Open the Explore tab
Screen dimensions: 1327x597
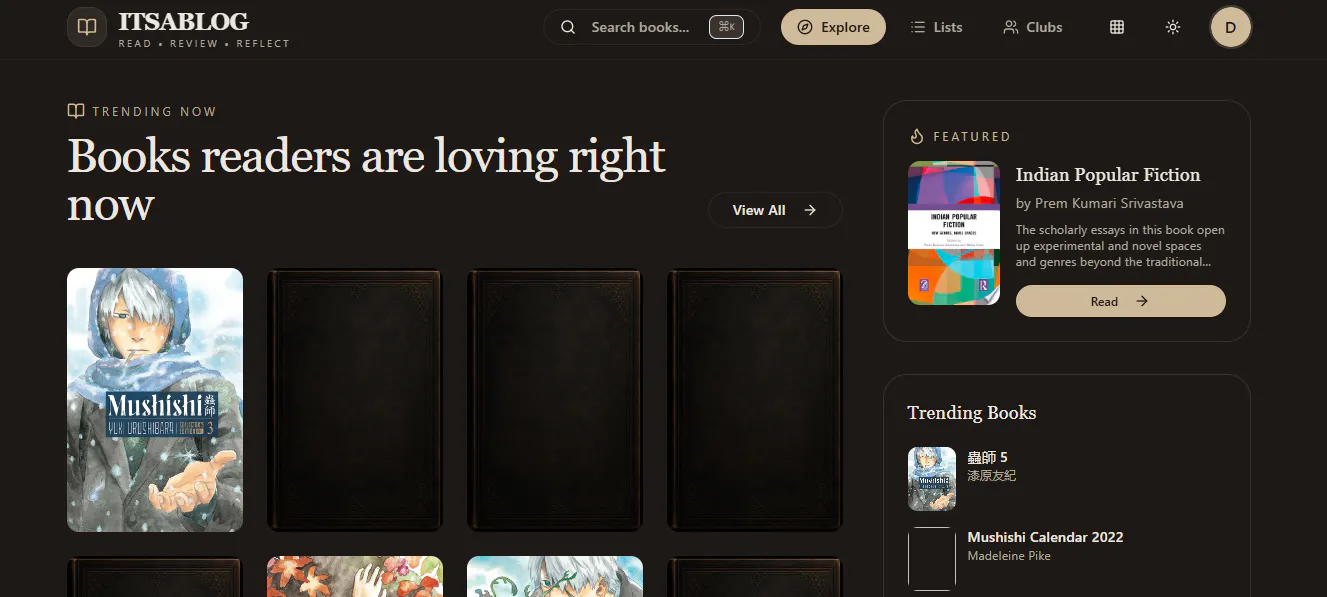point(833,27)
